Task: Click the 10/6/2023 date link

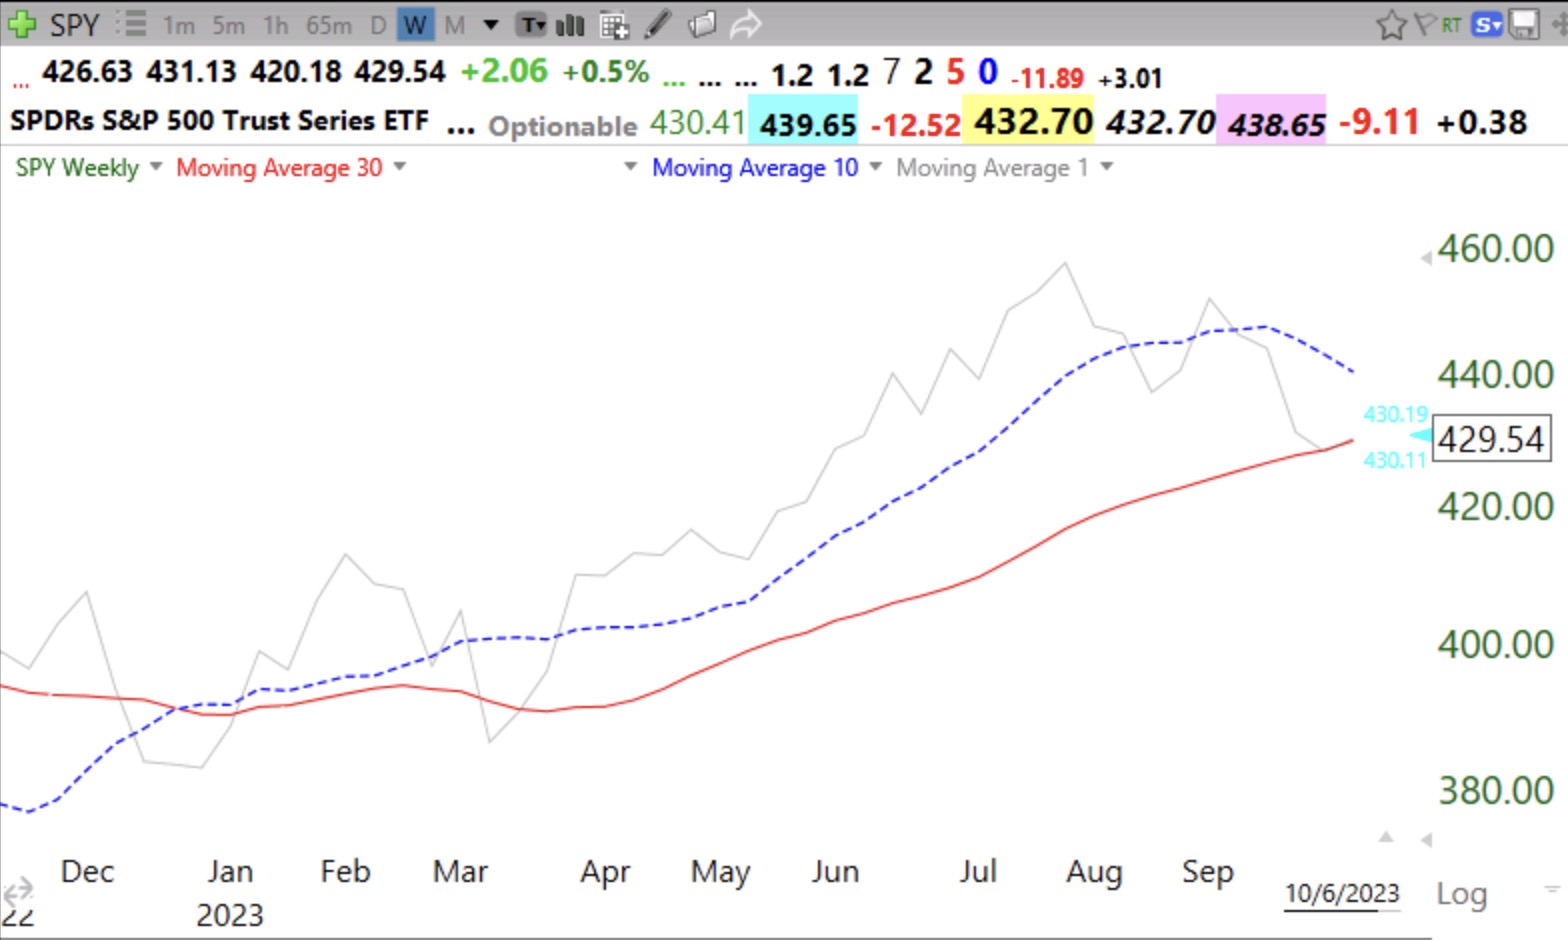Action: 1342,893
